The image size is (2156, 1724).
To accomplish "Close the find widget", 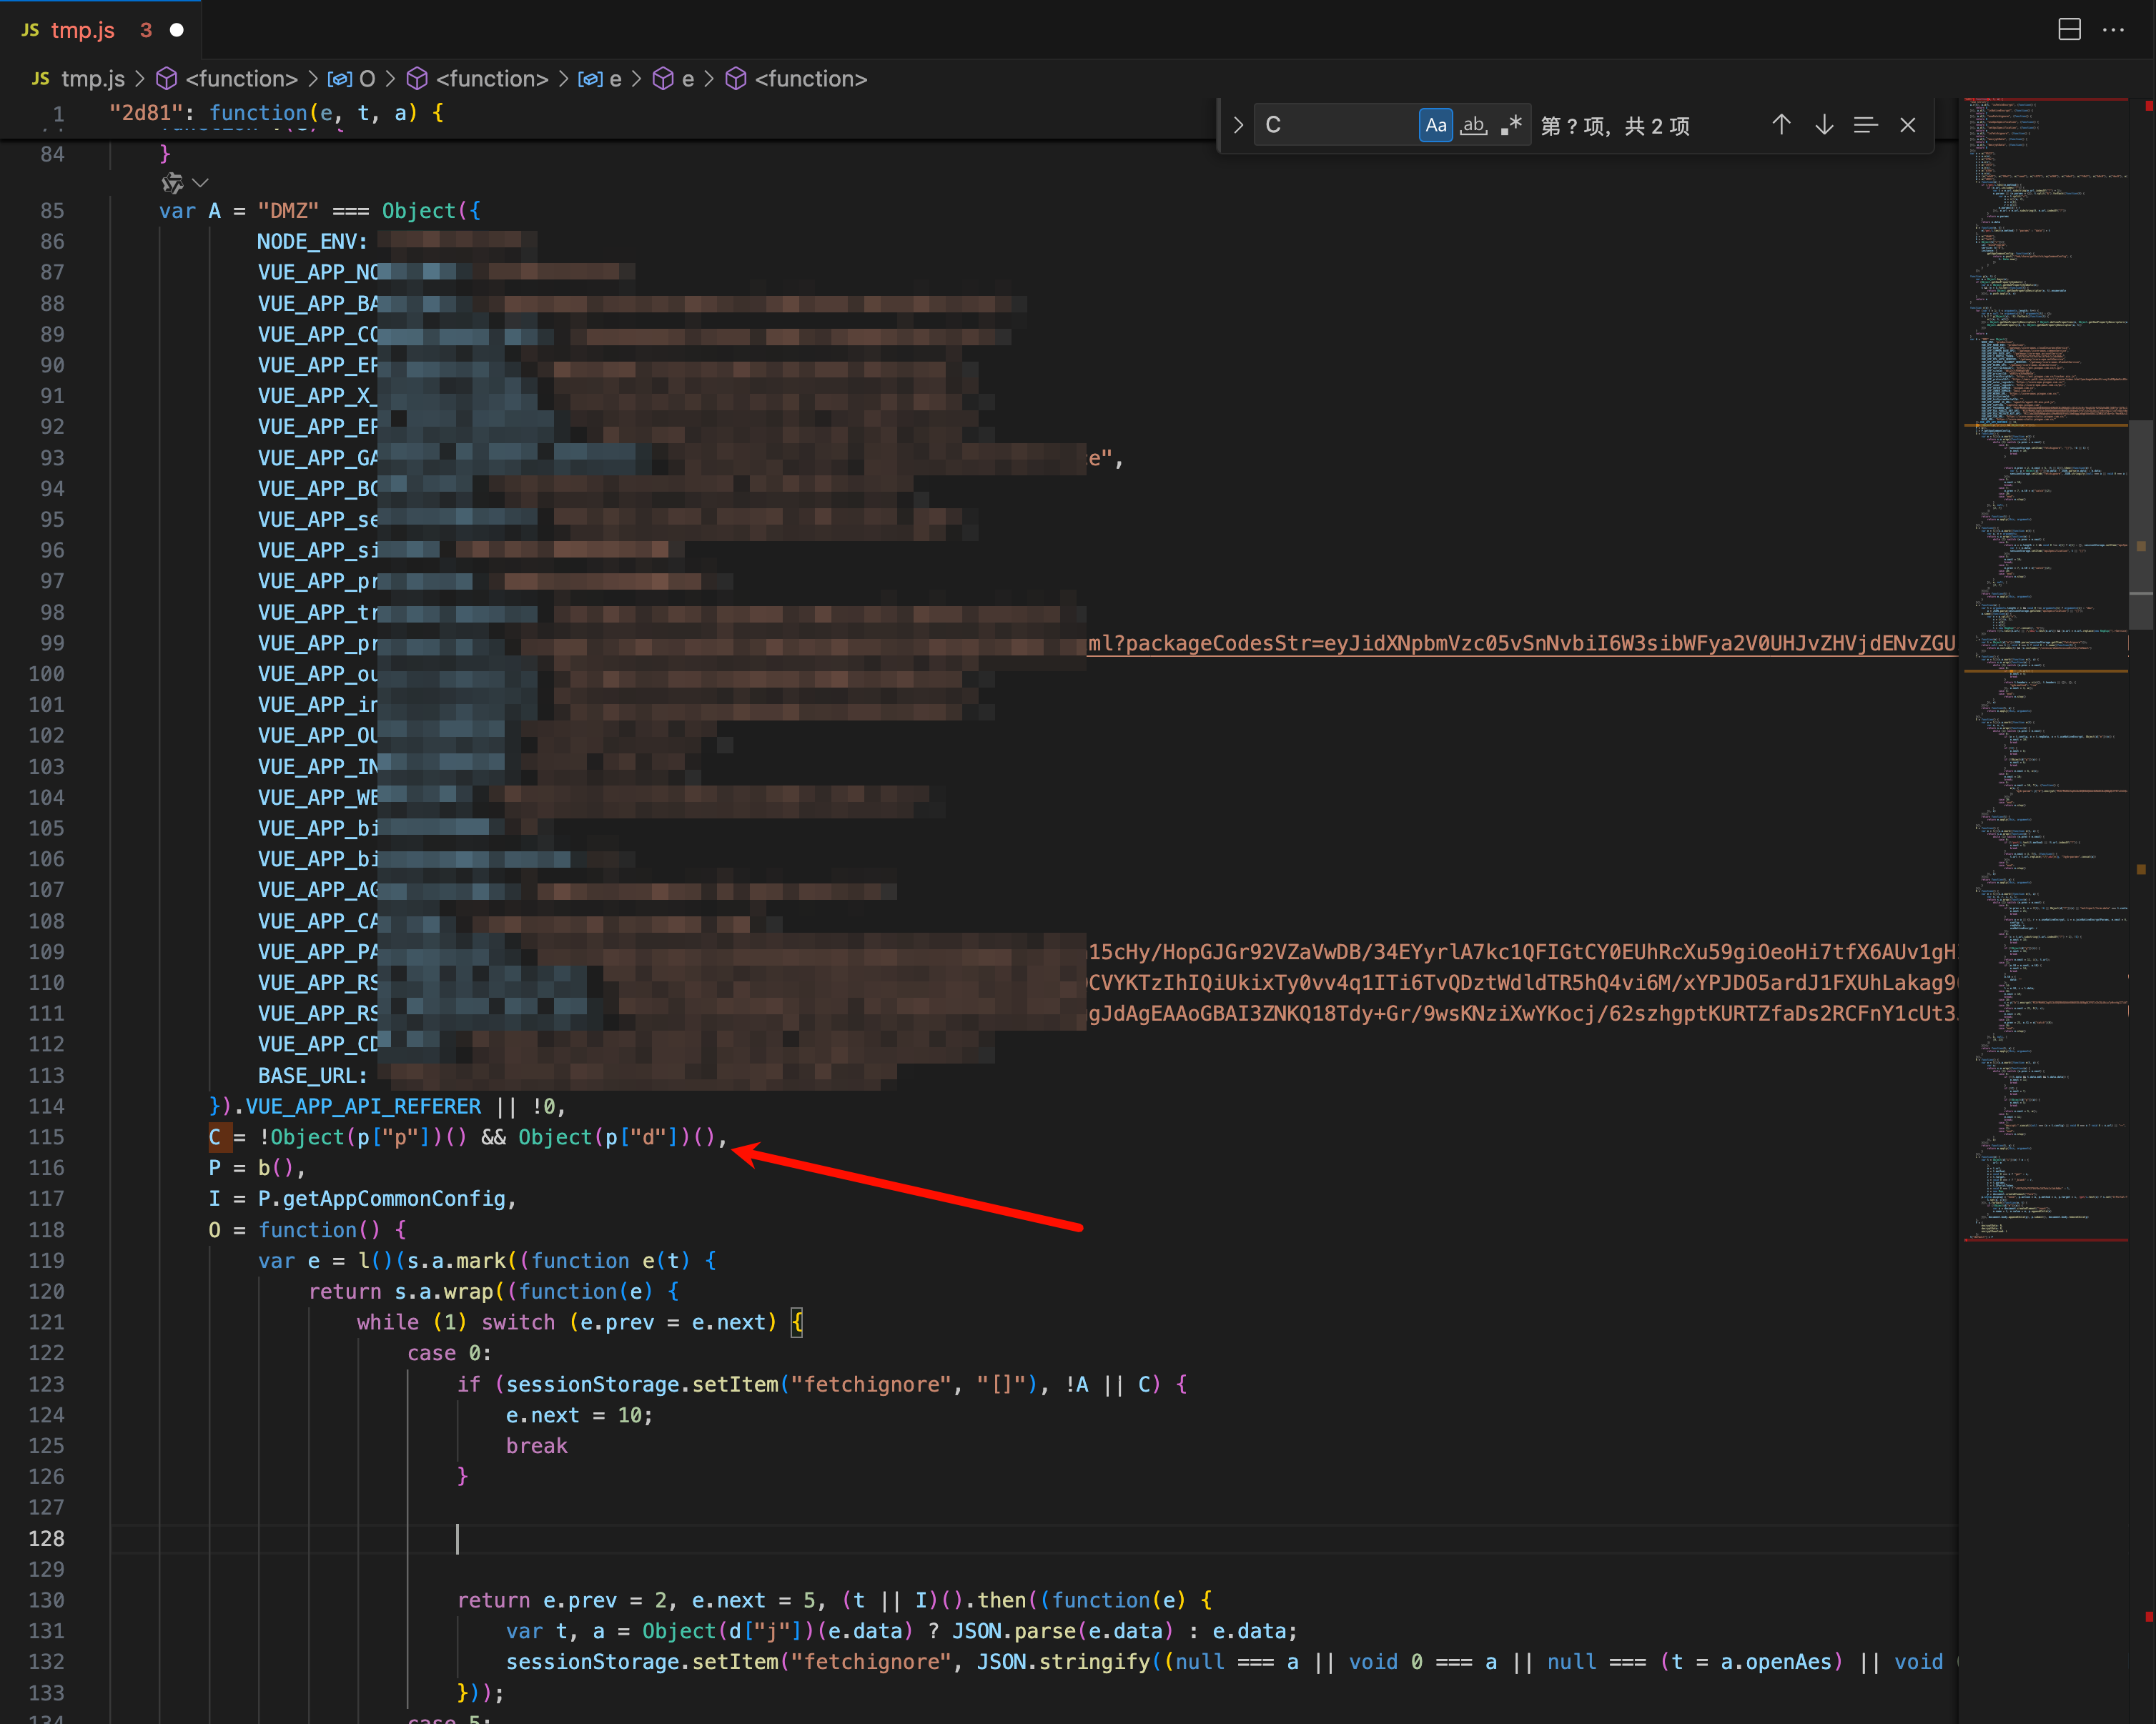I will [1908, 125].
